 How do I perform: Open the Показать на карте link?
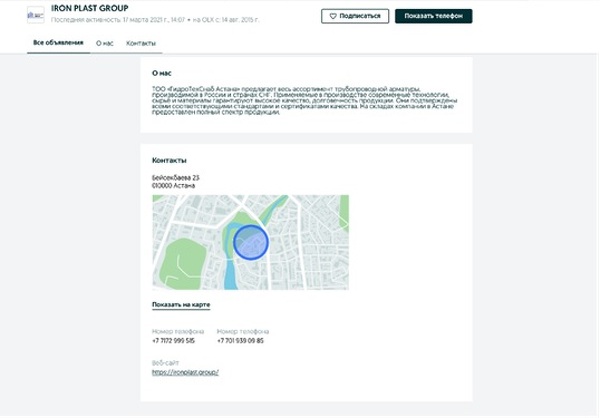(181, 305)
